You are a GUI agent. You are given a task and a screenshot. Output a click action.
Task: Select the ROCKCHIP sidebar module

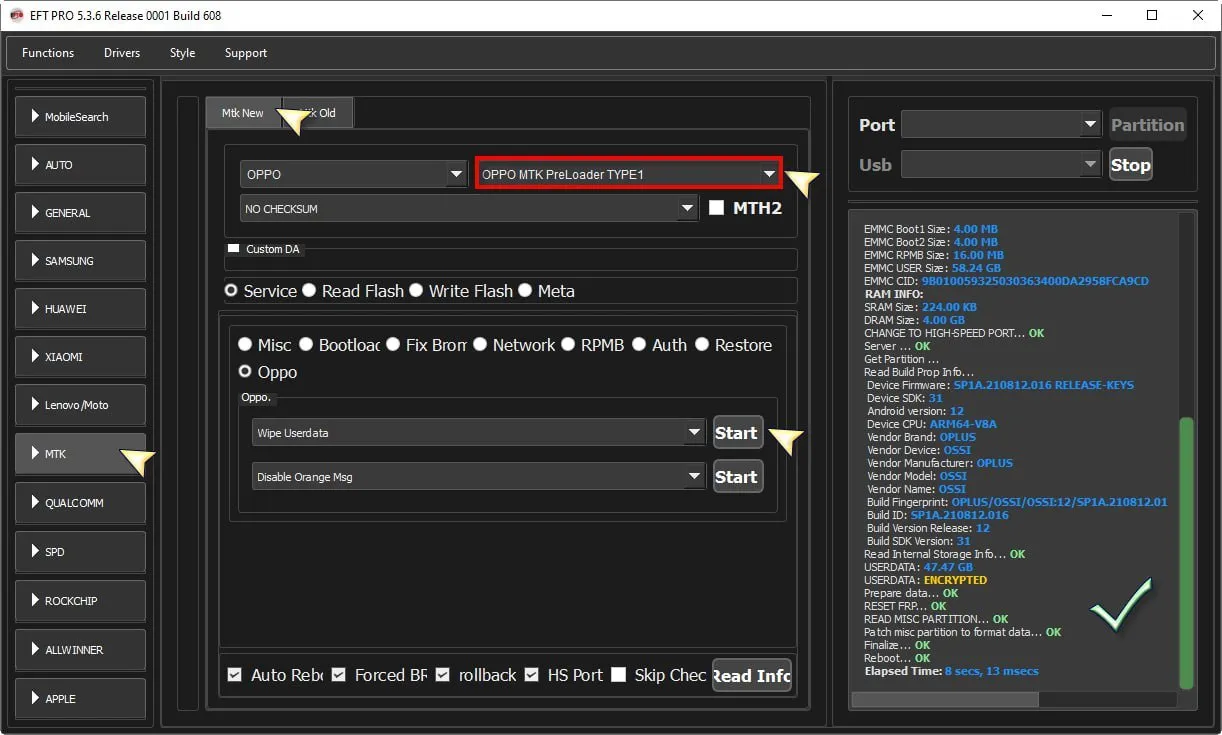coord(80,601)
